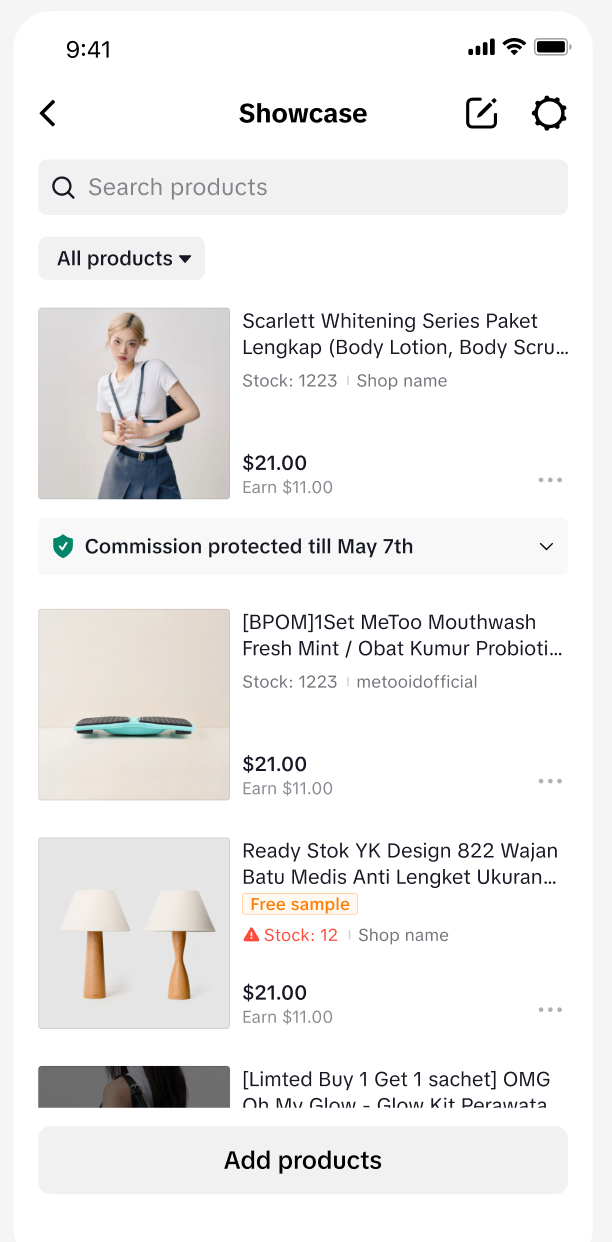
Task: Tap the search magnifier icon
Action: (63, 187)
